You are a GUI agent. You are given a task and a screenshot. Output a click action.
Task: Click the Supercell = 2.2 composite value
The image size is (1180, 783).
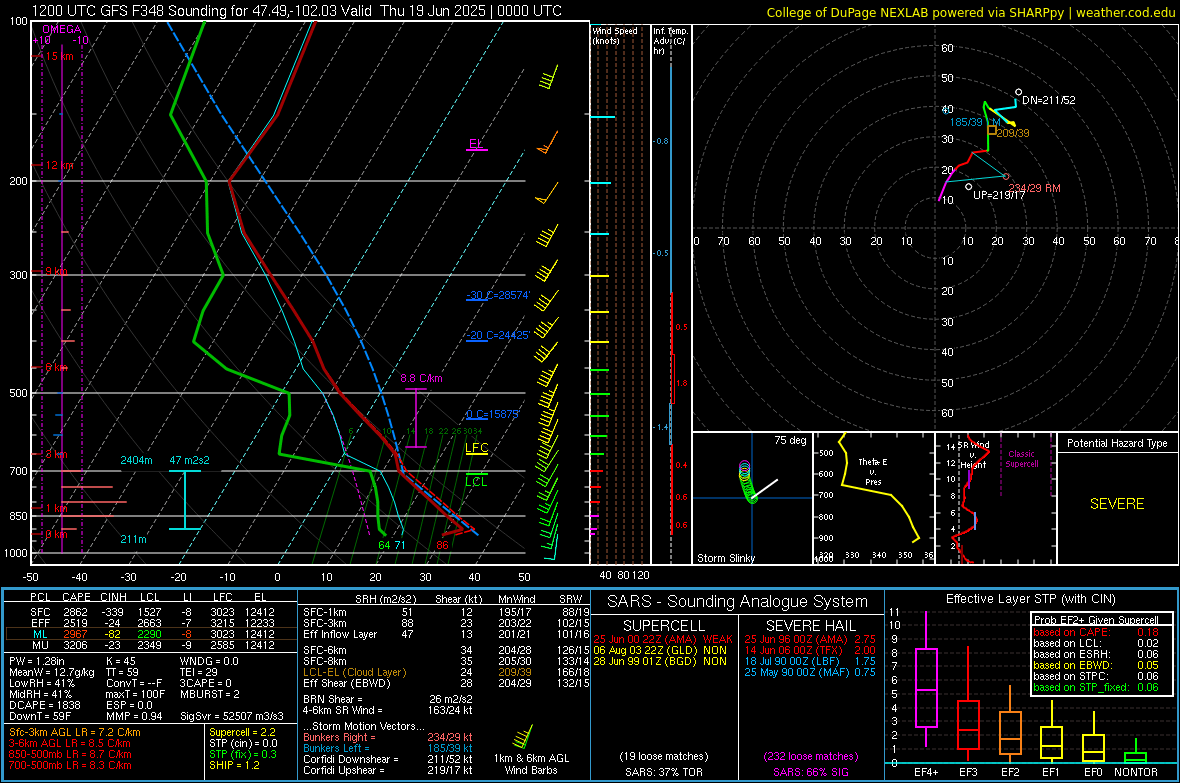click(x=242, y=732)
